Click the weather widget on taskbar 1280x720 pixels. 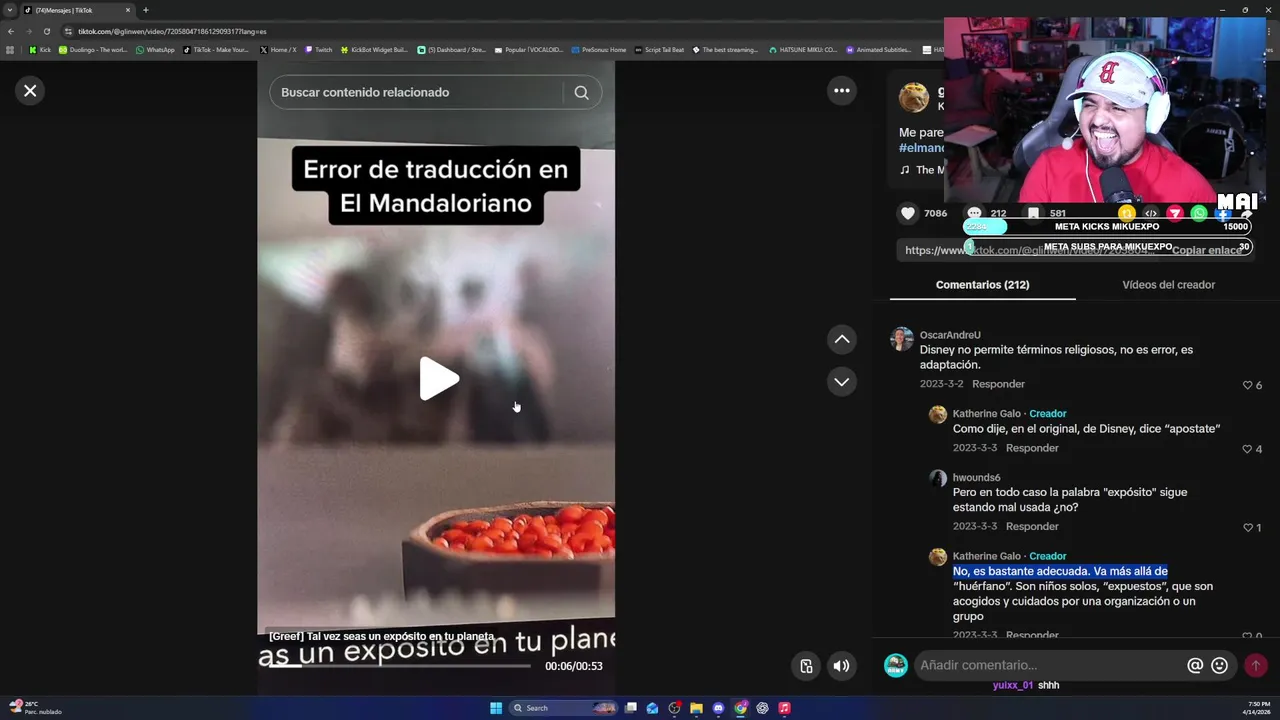pos(35,708)
